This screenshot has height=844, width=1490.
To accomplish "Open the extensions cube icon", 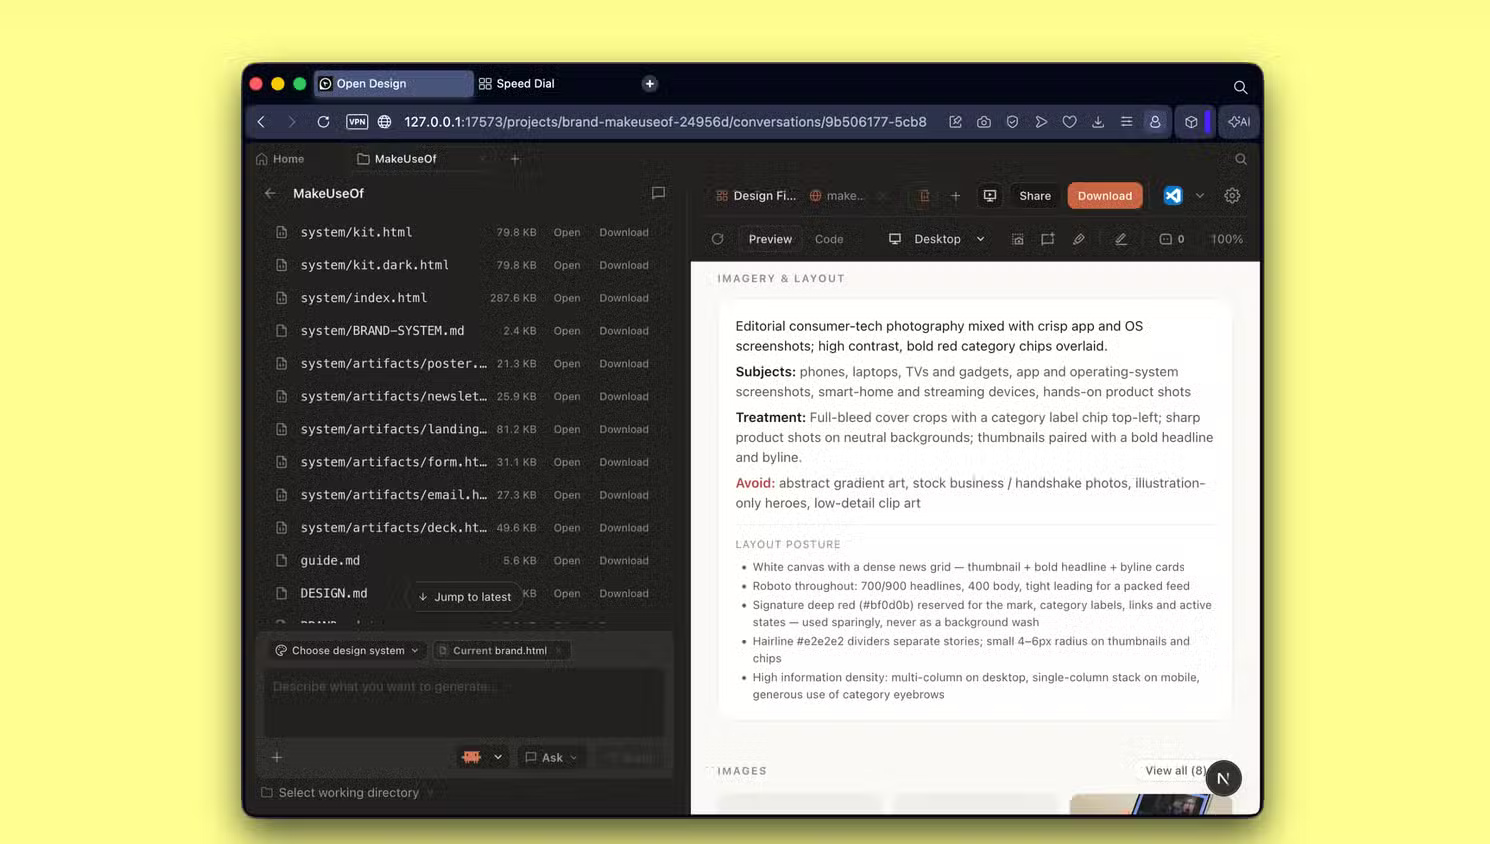I will coord(1191,122).
